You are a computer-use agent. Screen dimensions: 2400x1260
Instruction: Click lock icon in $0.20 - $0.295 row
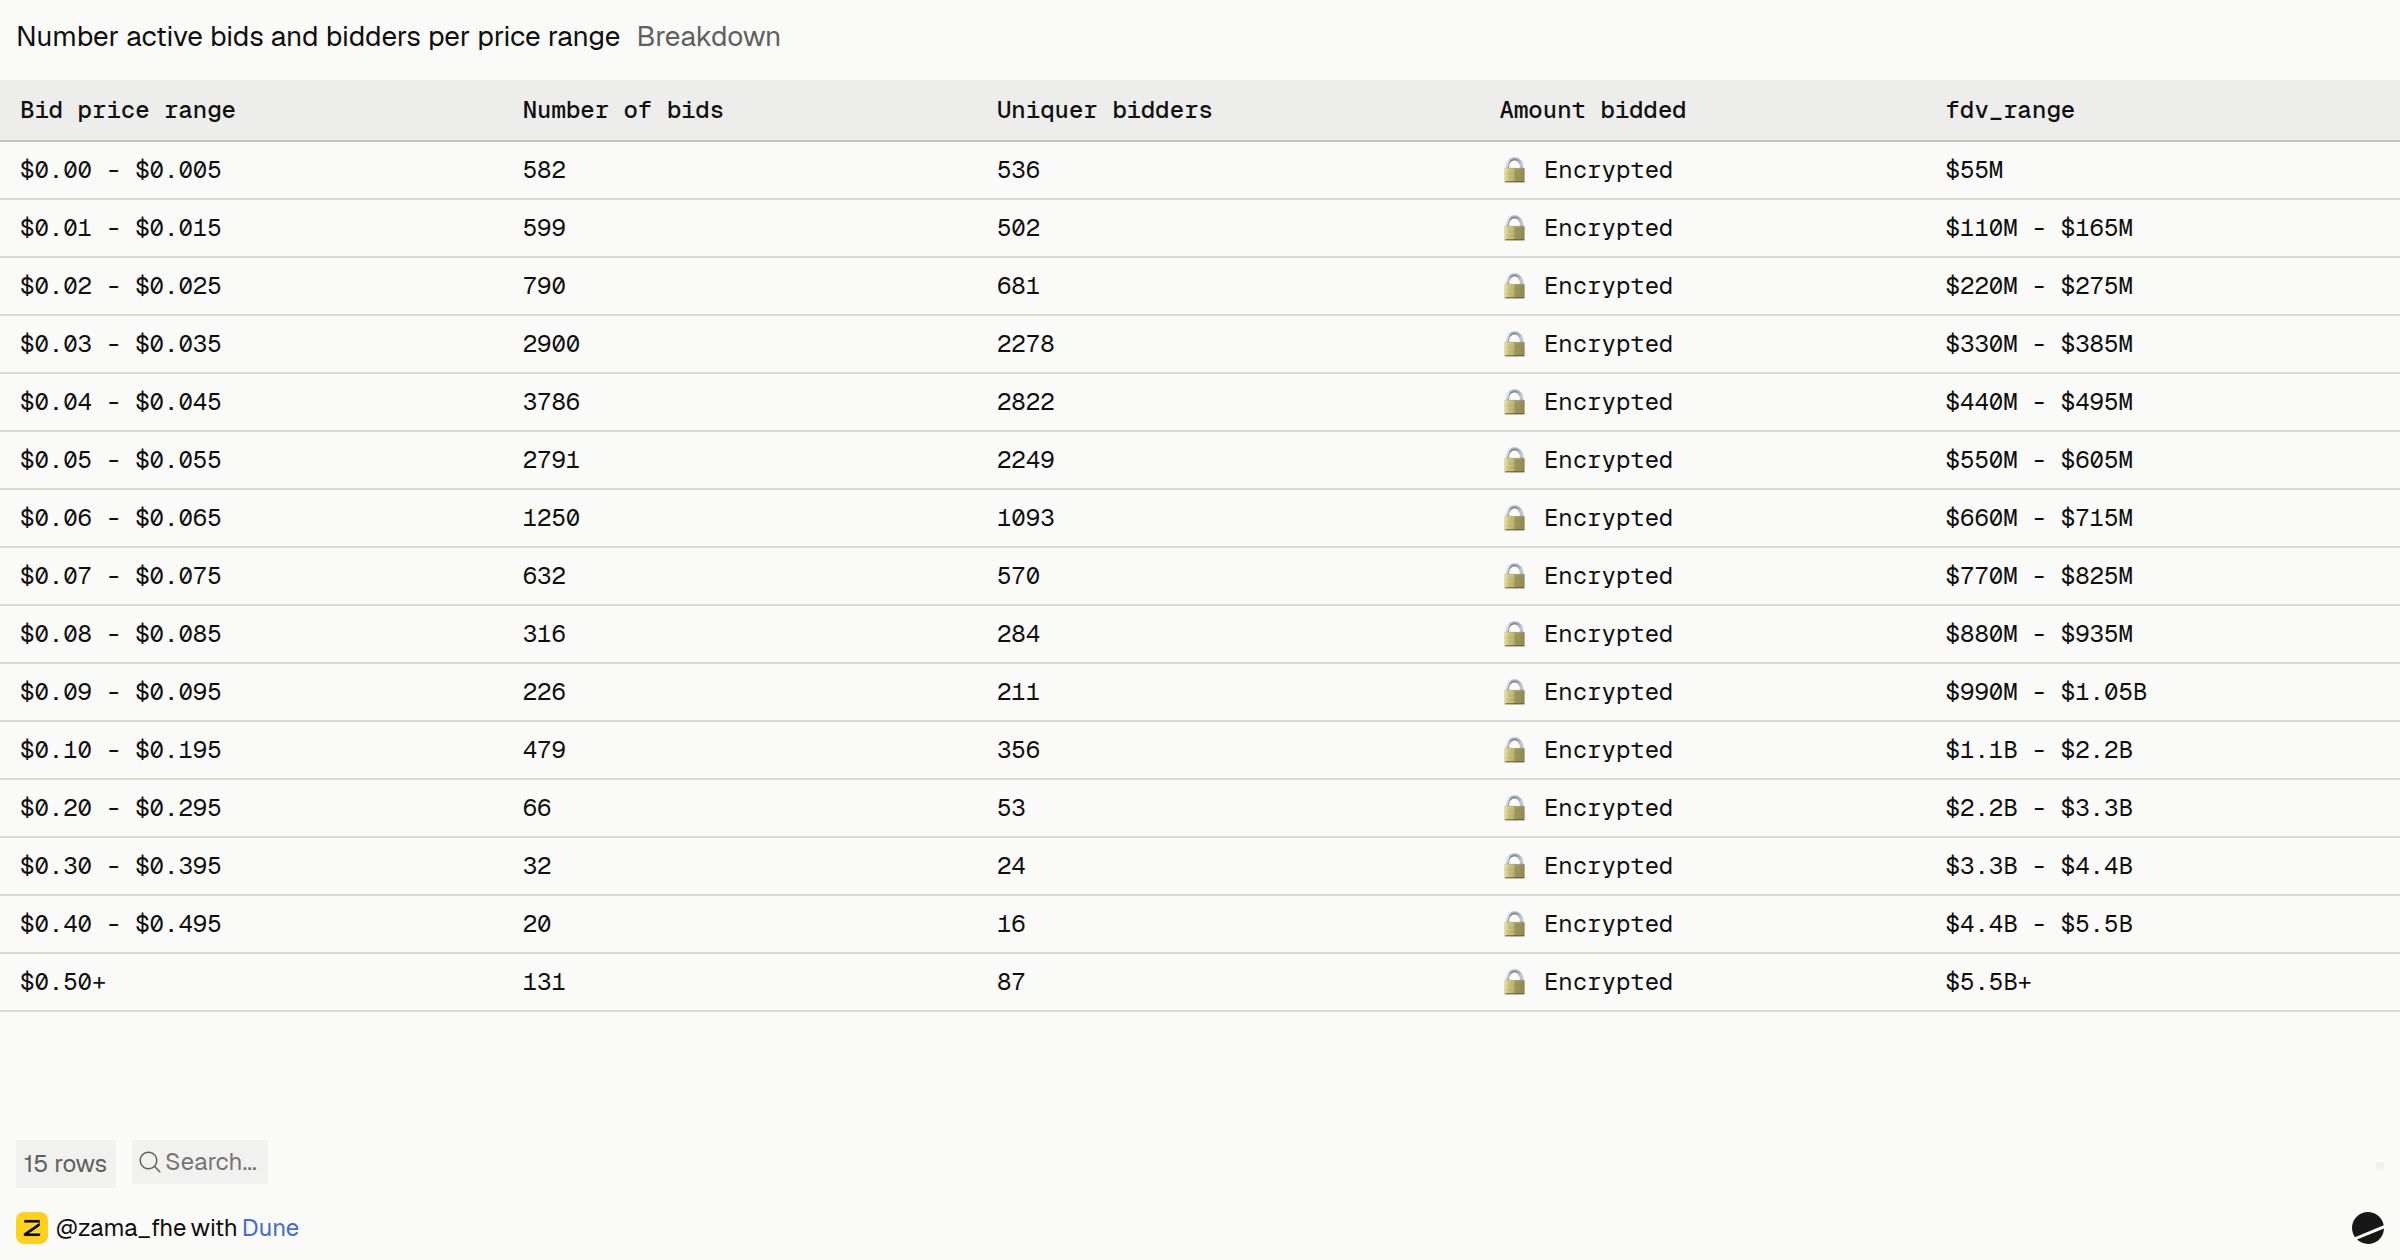[x=1515, y=808]
